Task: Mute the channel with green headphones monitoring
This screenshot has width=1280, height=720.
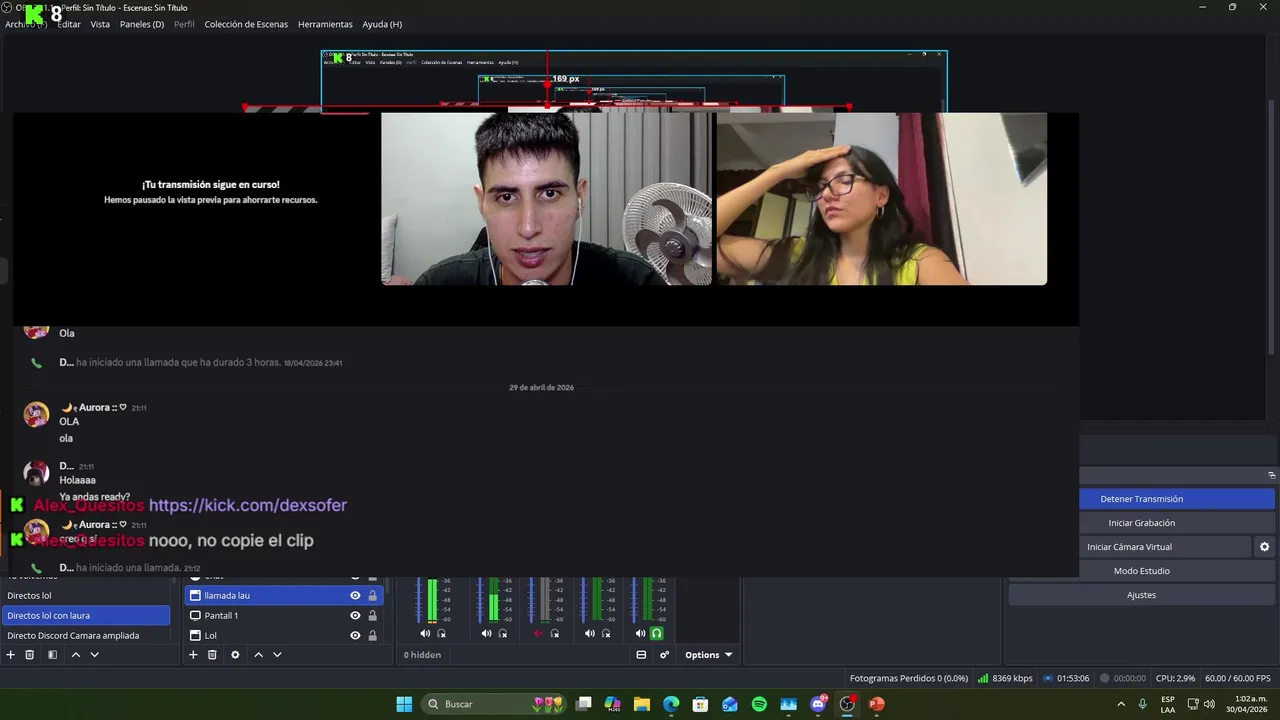Action: point(641,633)
